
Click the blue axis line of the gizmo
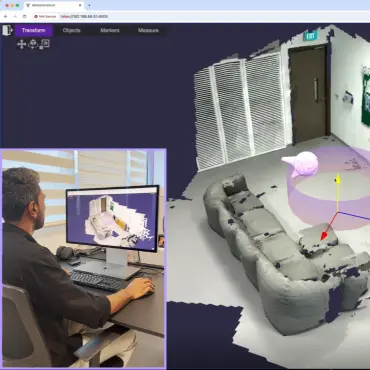click(x=355, y=216)
